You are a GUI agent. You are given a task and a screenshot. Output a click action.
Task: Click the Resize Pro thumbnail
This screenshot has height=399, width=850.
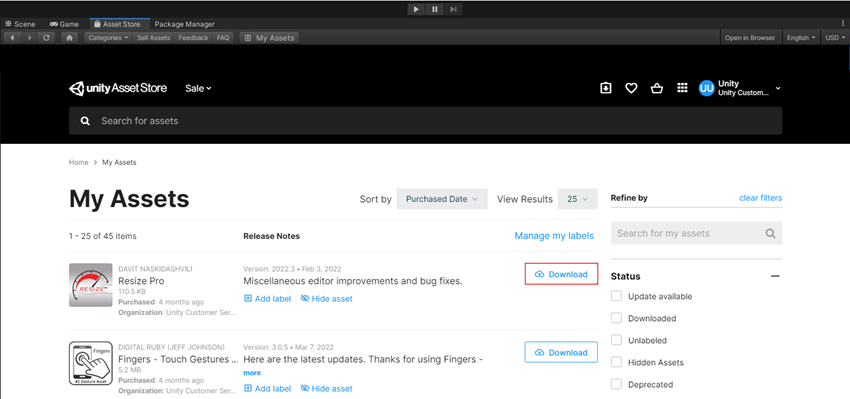[91, 285]
